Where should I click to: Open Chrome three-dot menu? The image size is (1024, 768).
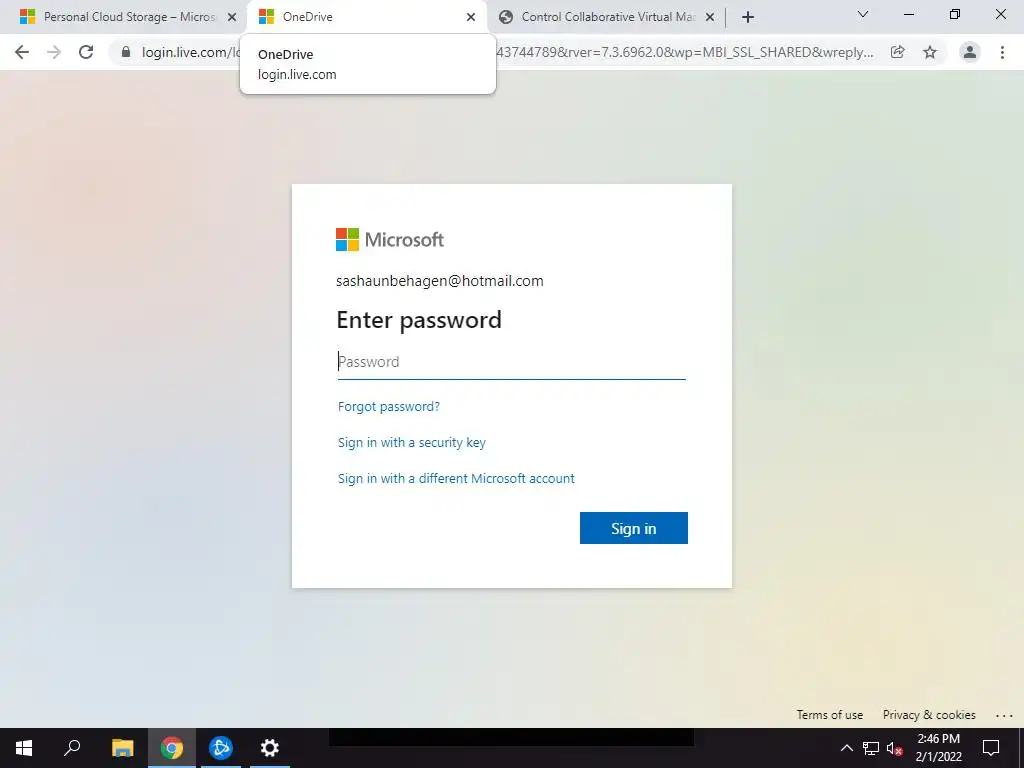(x=1002, y=52)
